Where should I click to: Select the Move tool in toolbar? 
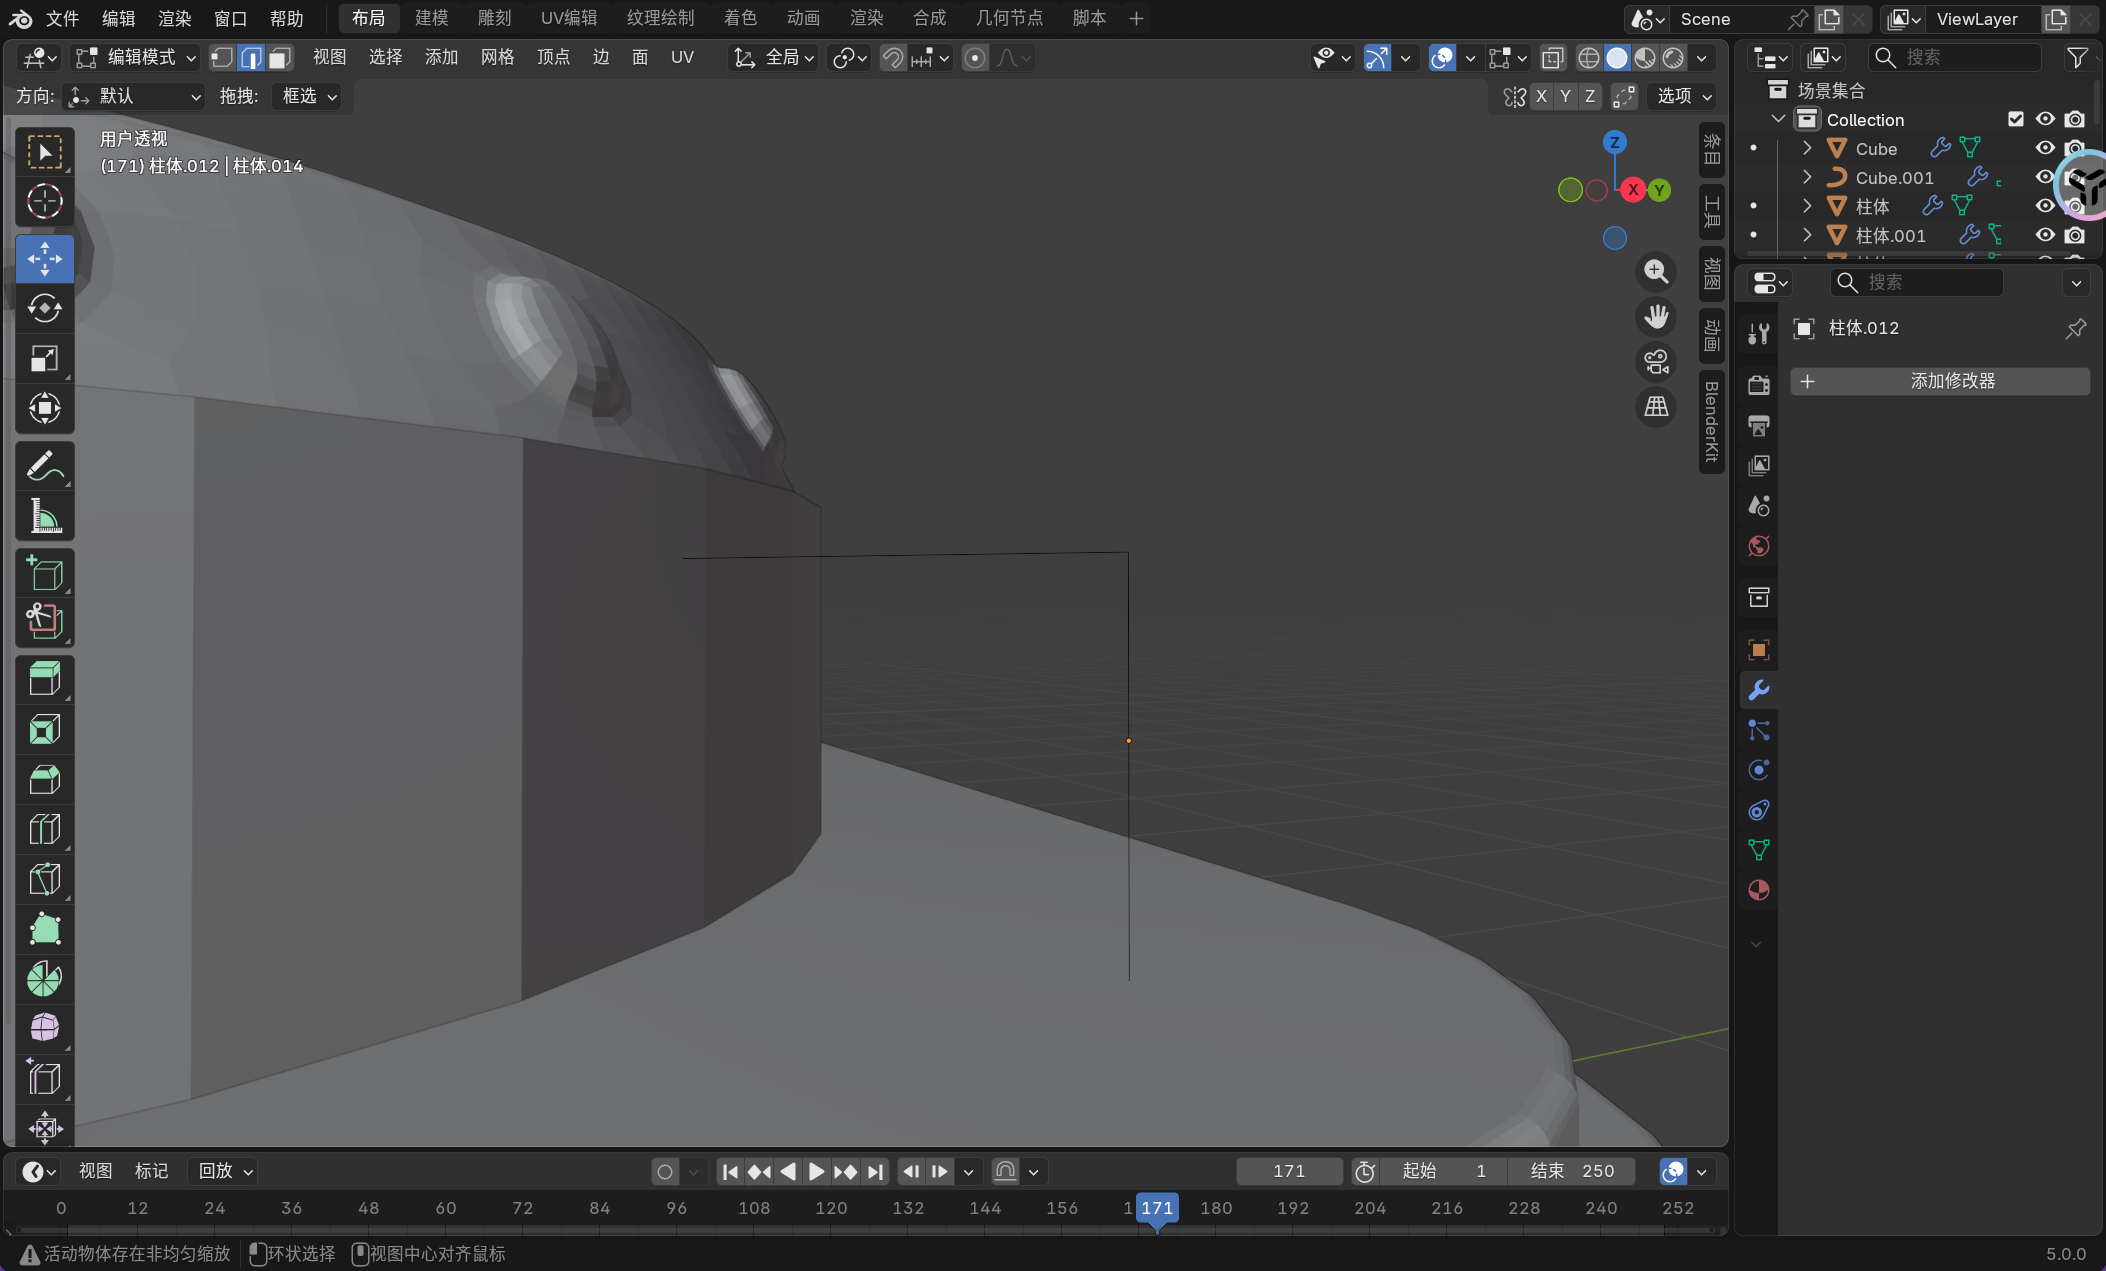[44, 259]
